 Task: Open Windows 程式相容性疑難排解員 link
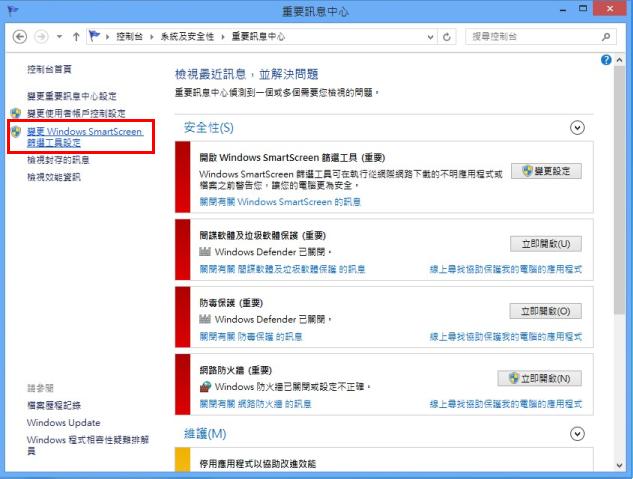click(x=88, y=445)
